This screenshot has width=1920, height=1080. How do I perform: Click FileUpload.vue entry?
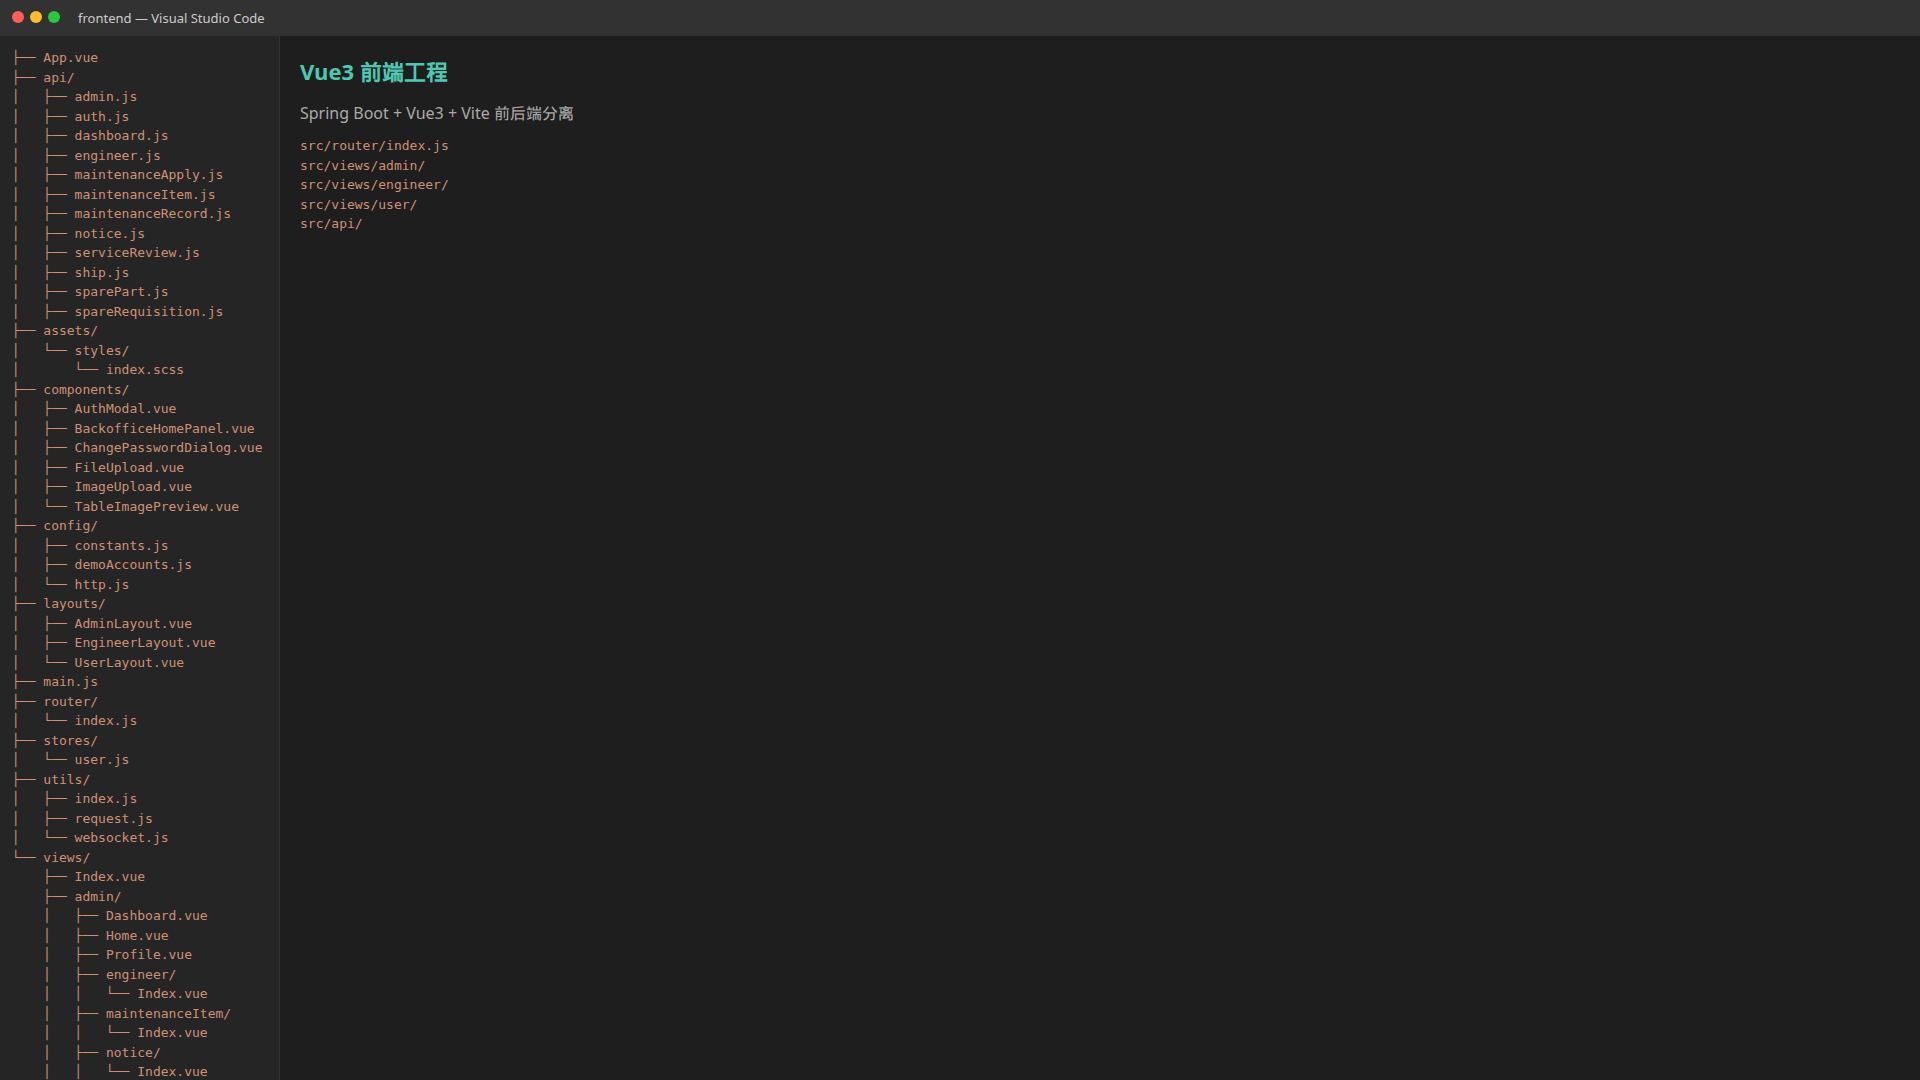click(129, 468)
